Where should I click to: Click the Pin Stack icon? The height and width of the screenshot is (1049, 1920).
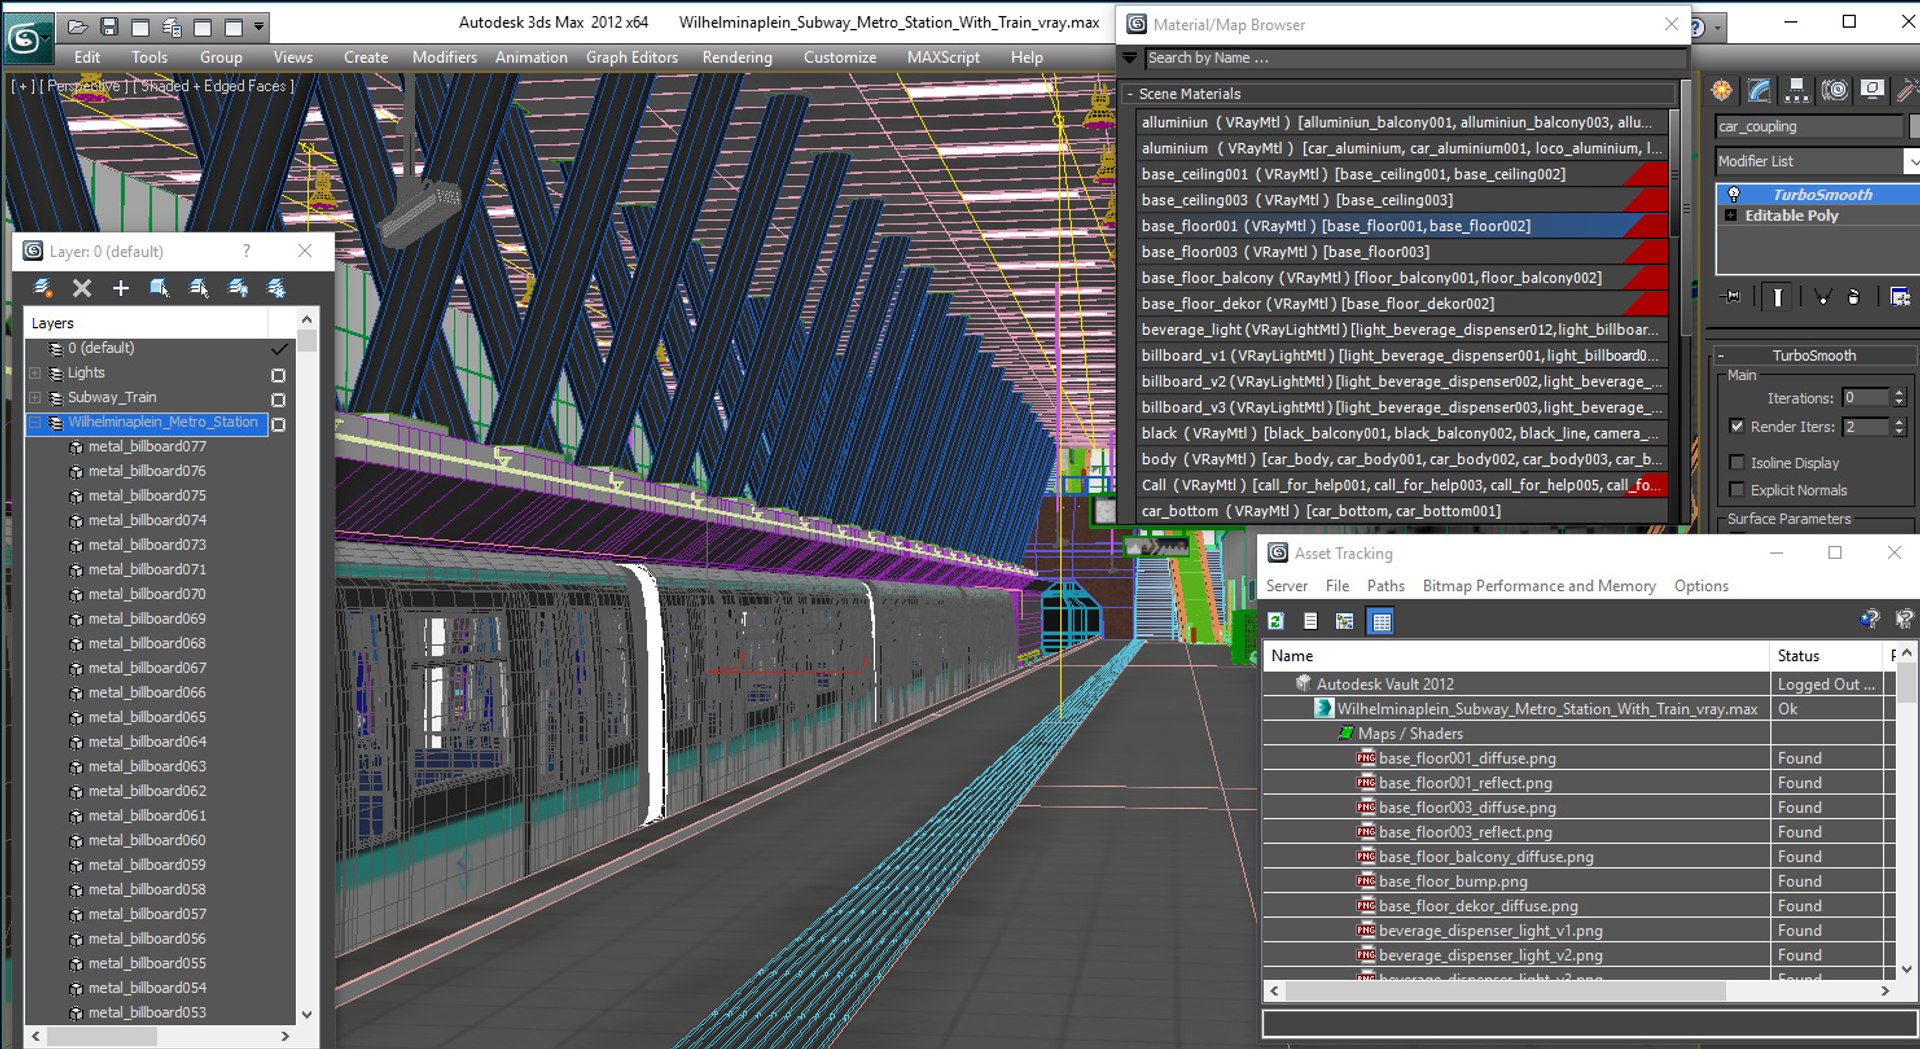[x=1731, y=297]
